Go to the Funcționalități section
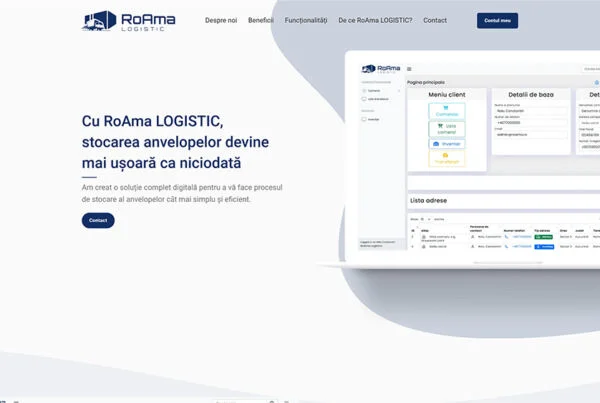This screenshot has width=600, height=403. [306, 20]
